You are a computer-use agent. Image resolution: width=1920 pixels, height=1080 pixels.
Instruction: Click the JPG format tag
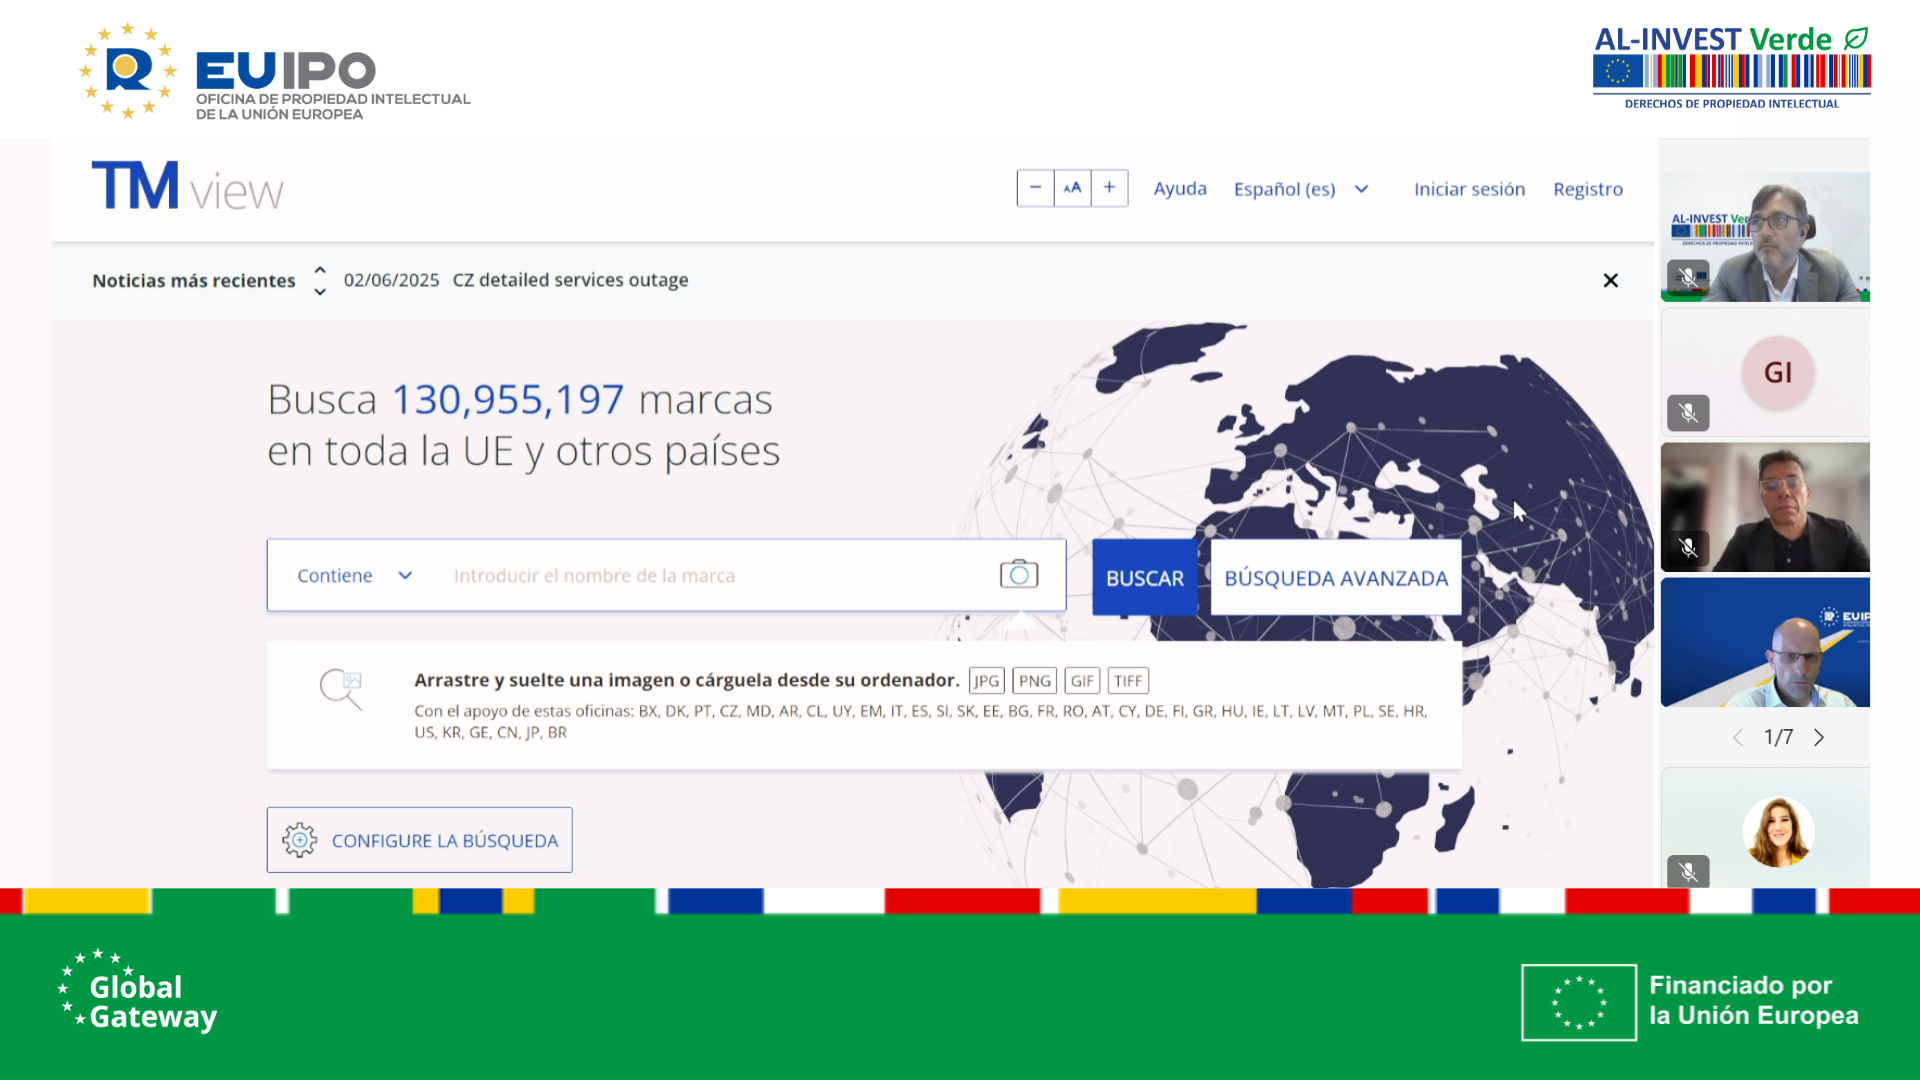[x=986, y=681]
